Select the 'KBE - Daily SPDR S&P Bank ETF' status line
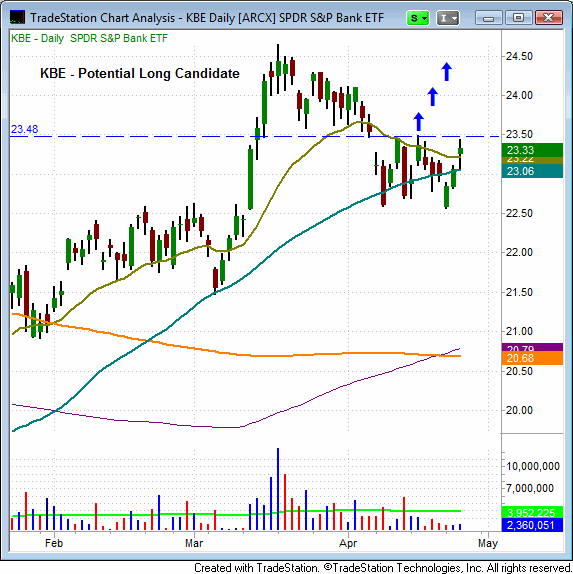Screen dimensions: 573x574 [x=89, y=38]
